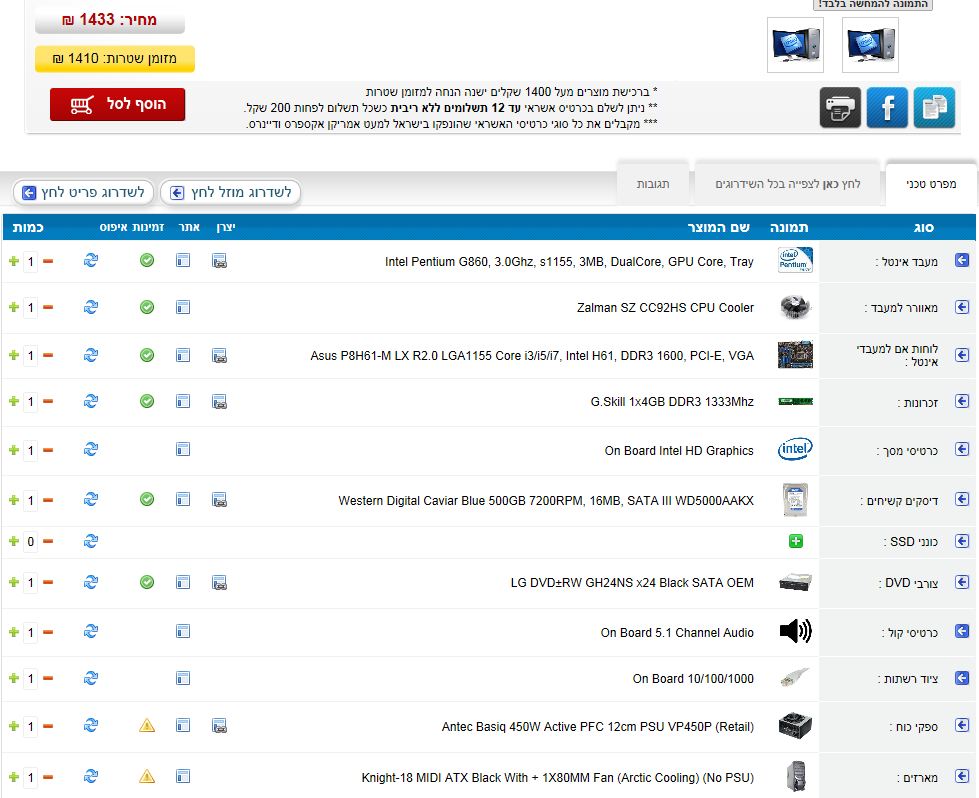Click green plus to add an SSD drive
Screen dimensions: 979x798
click(796, 541)
